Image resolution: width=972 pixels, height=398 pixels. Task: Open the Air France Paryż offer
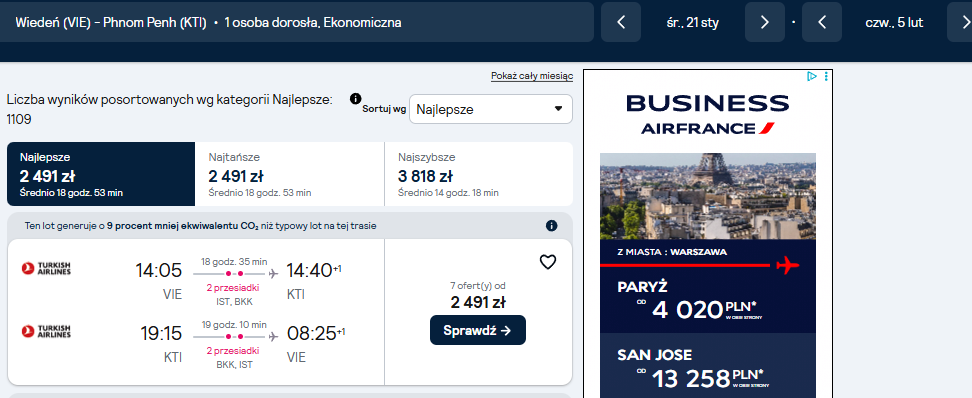(708, 301)
